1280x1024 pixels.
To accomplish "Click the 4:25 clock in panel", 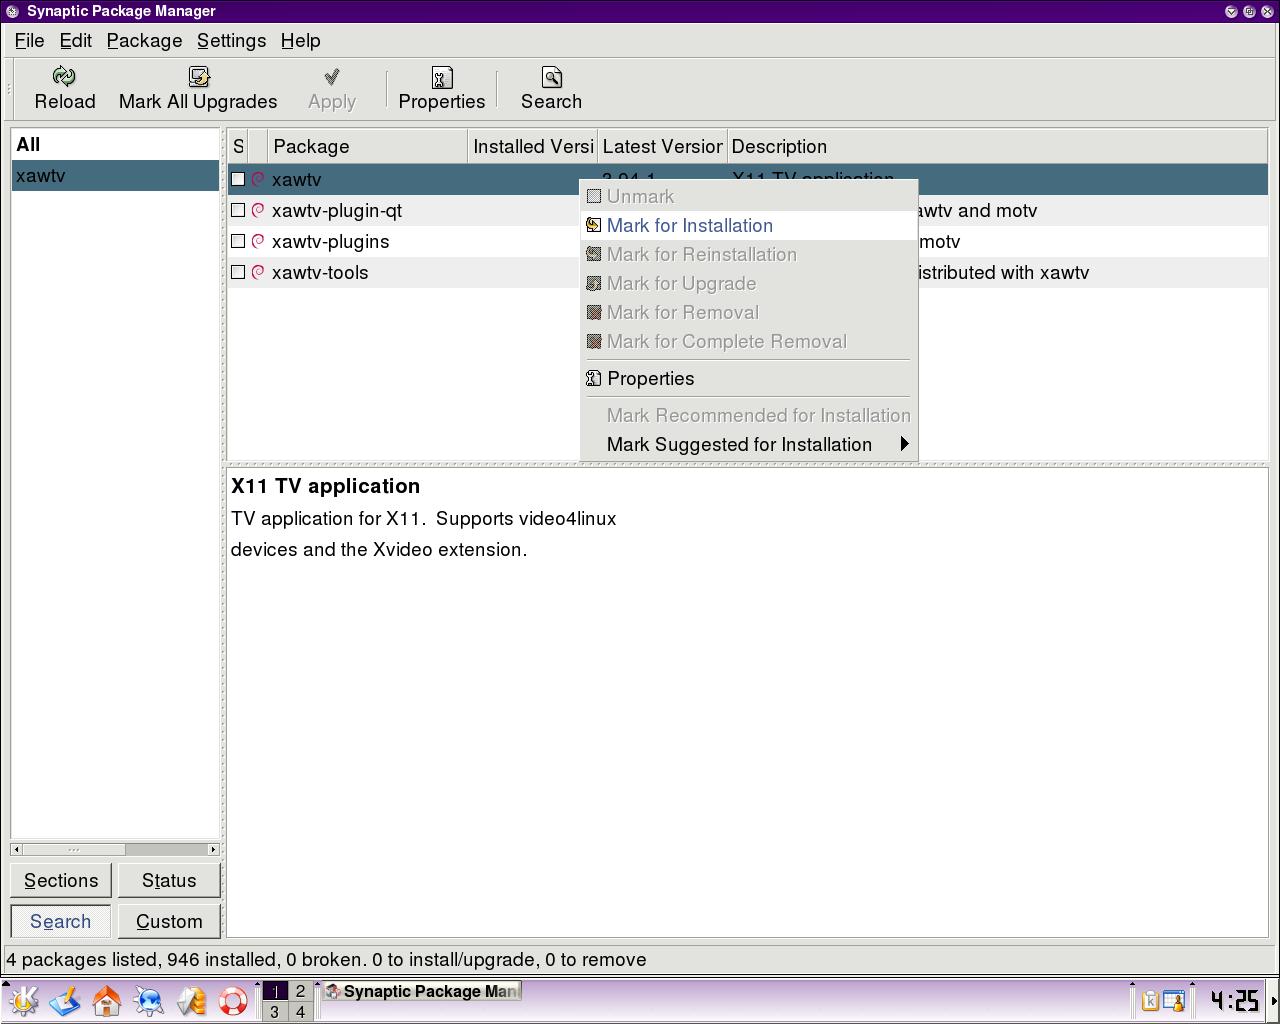I will 1233,1000.
